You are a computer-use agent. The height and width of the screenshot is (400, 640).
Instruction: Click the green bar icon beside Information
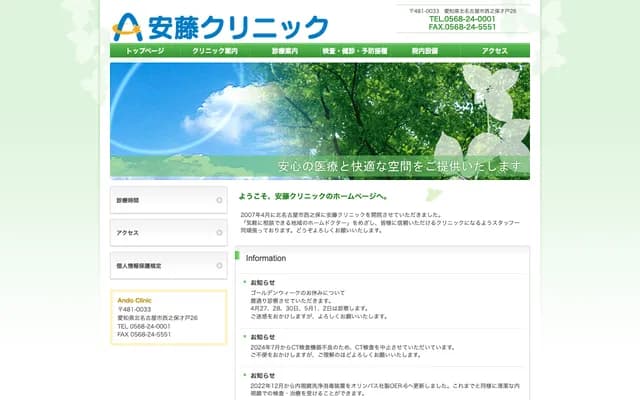pyautogui.click(x=238, y=257)
